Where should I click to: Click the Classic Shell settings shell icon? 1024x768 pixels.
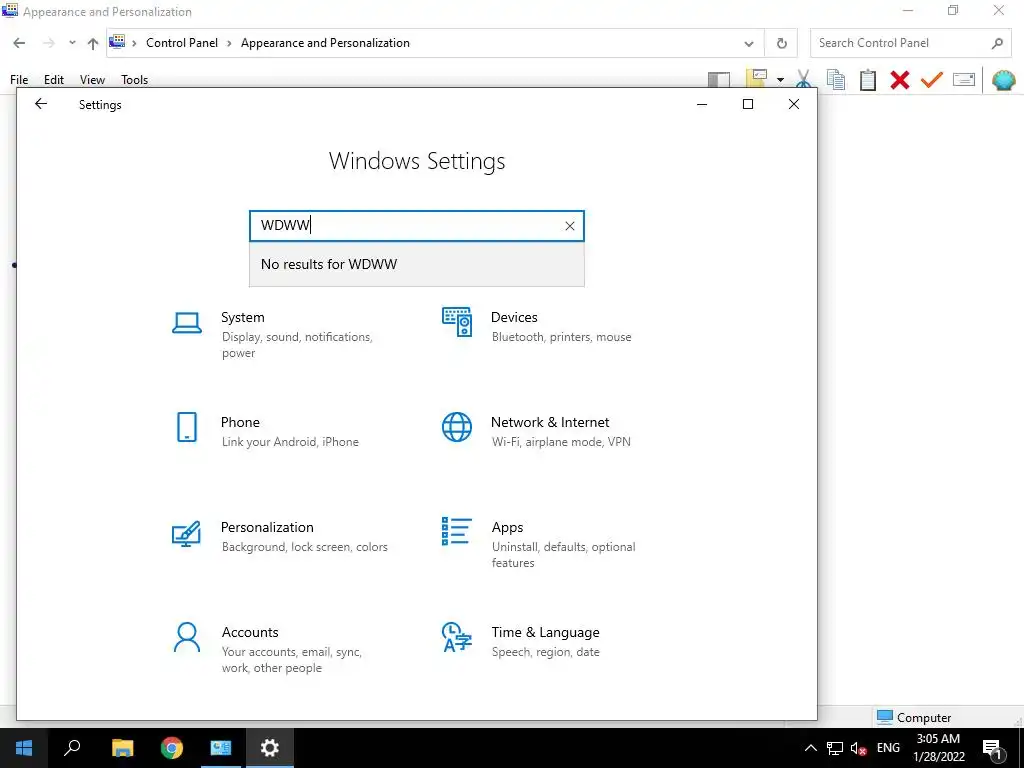pos(1004,80)
